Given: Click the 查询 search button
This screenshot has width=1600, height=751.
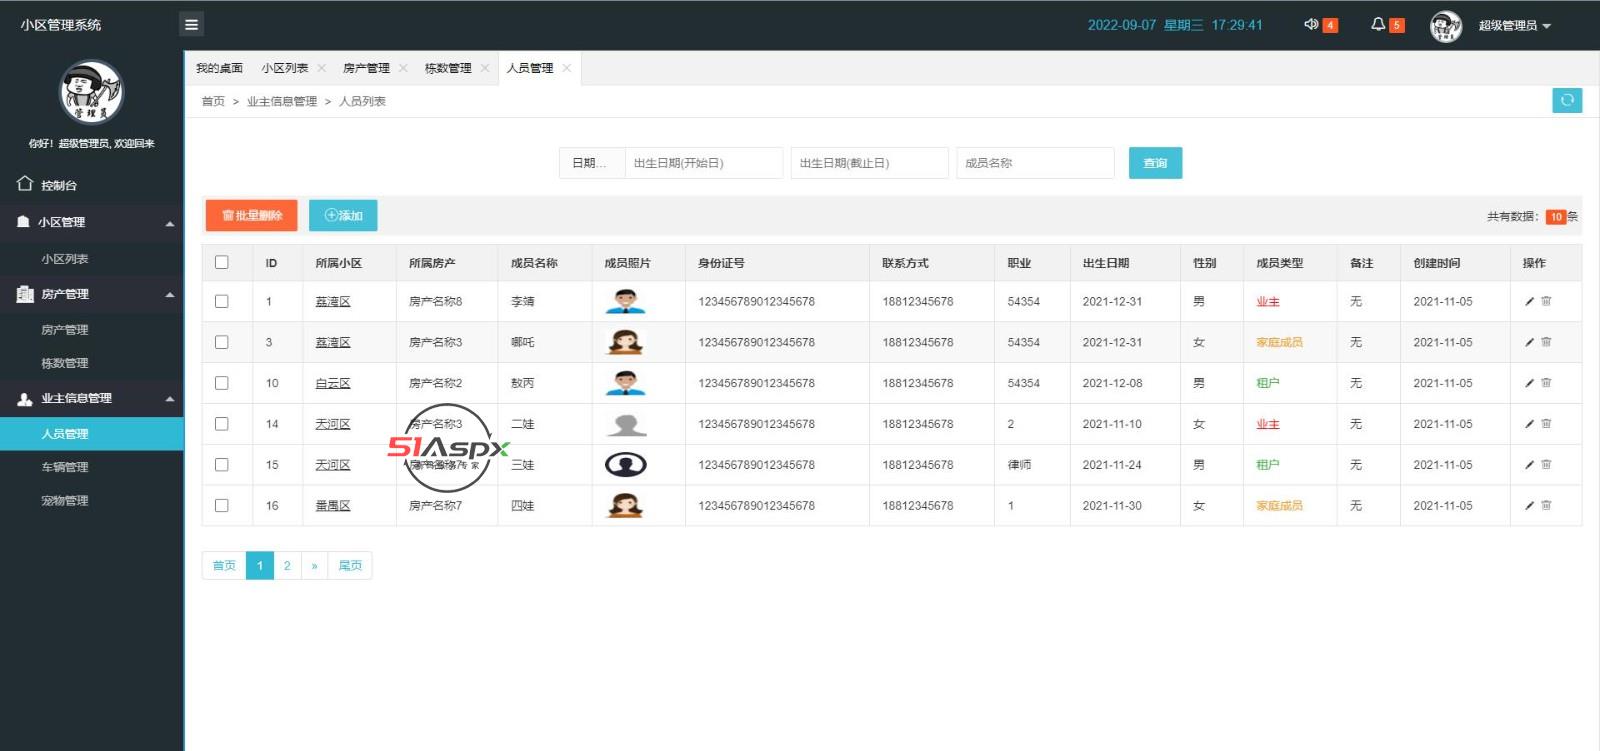Looking at the screenshot, I should 1155,163.
